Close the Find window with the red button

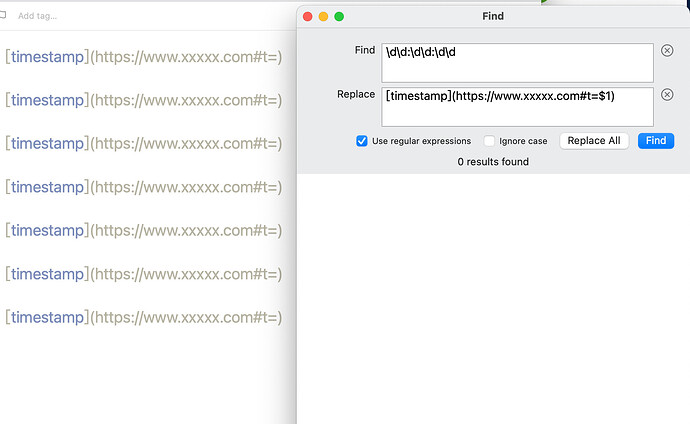(308, 17)
